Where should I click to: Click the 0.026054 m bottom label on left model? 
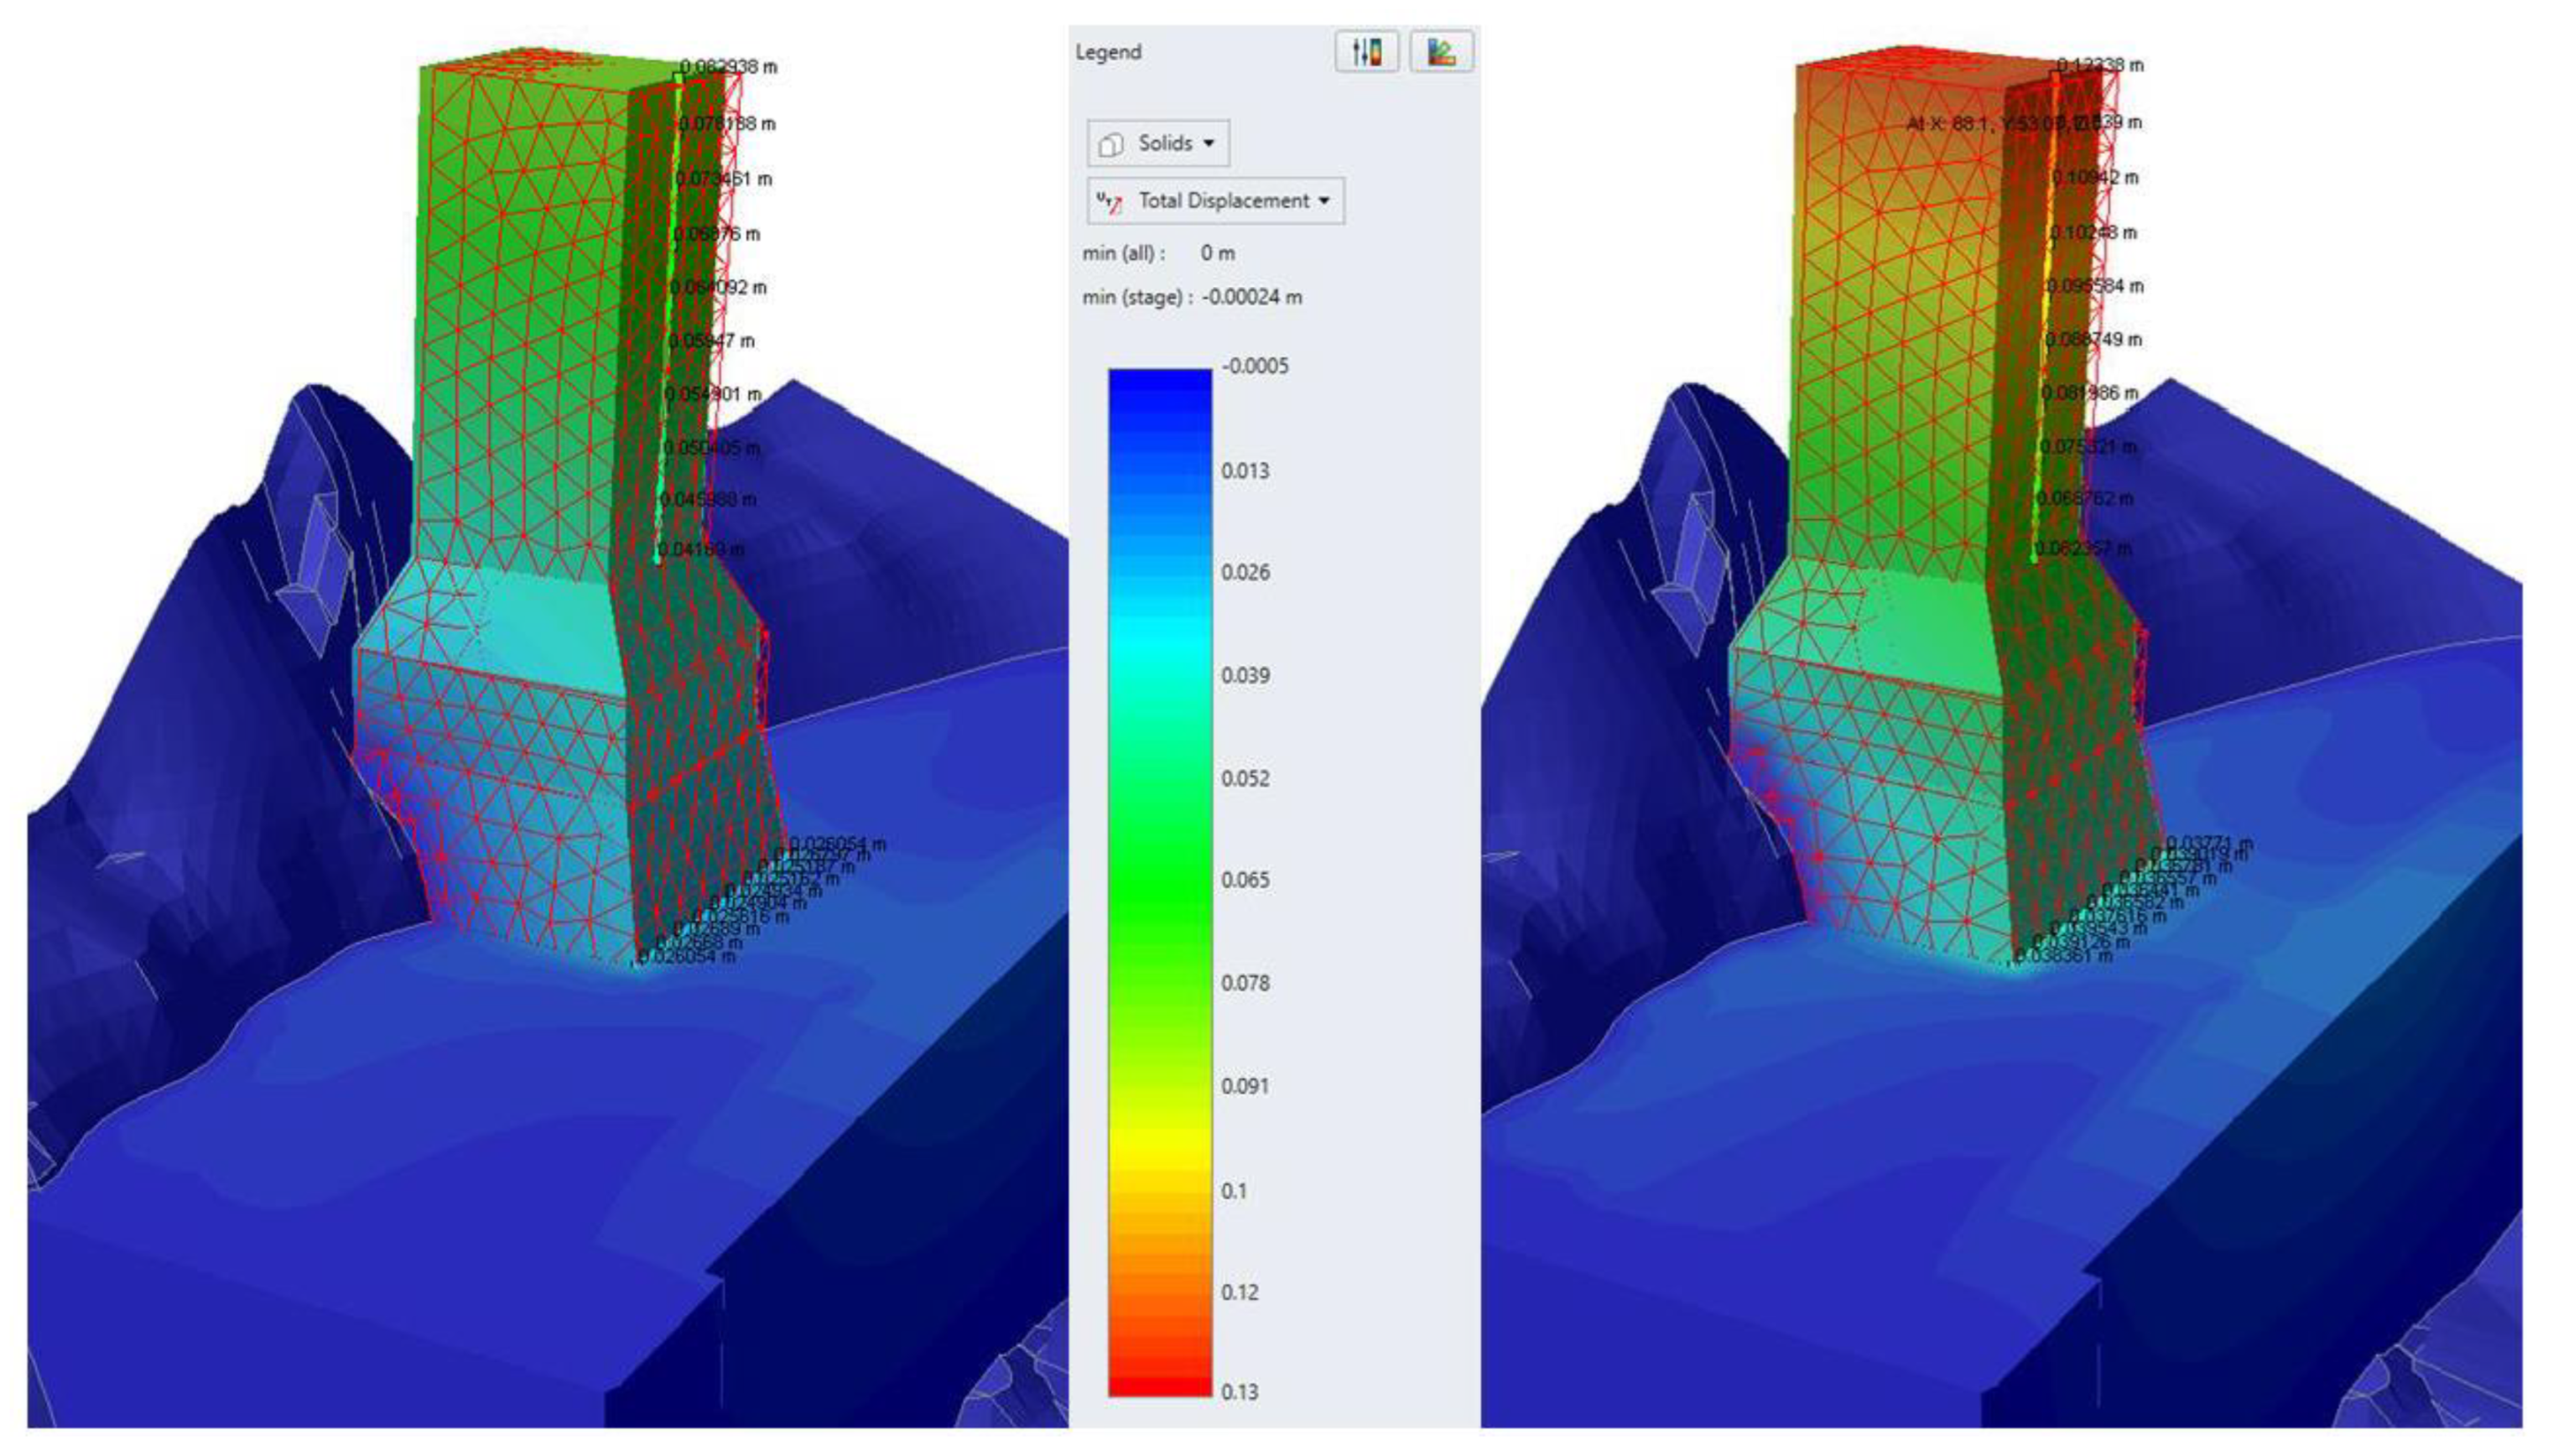coord(688,956)
